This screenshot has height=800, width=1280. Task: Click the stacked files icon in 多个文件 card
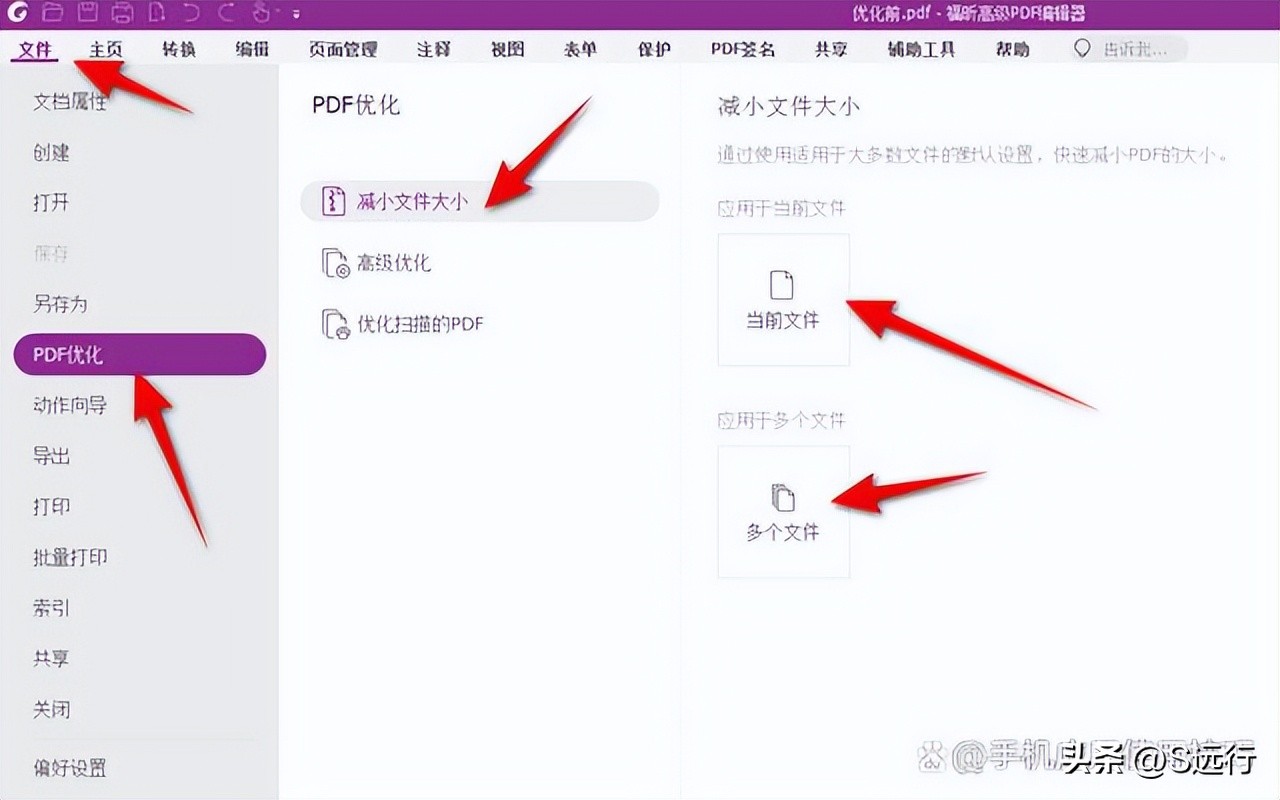(x=782, y=496)
